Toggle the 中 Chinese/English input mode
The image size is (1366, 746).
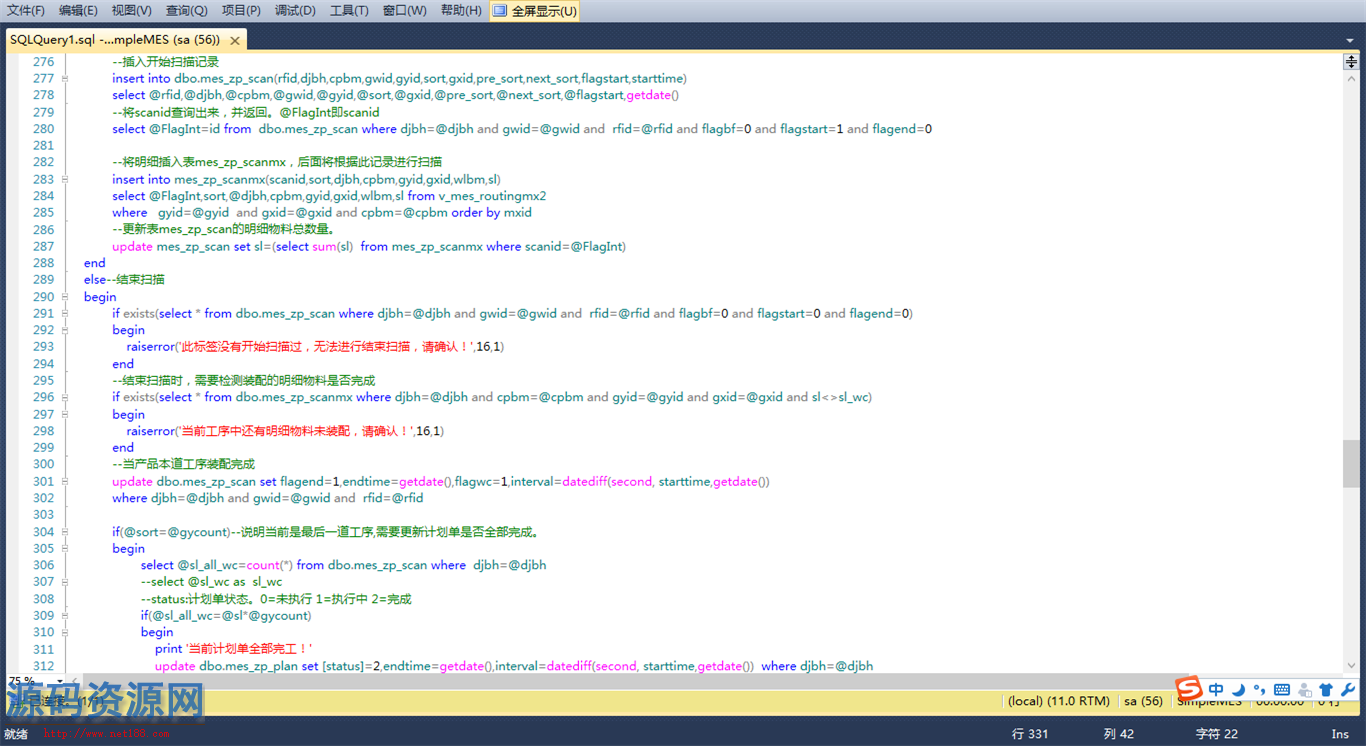(1216, 689)
